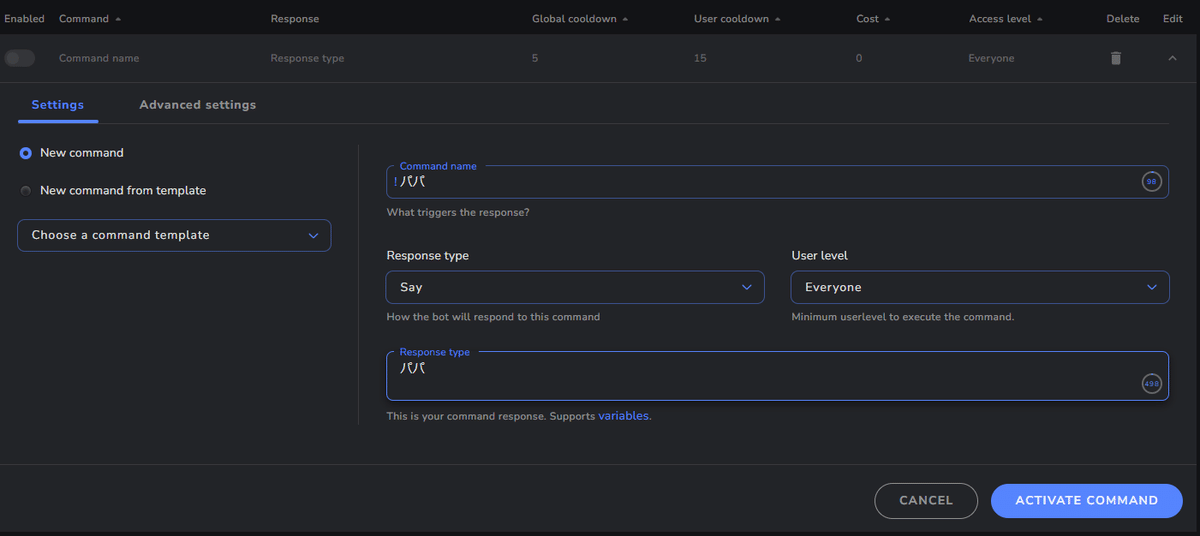Click the user cooldown value 15
Viewport: 1200px width, 536px height.
coord(700,58)
